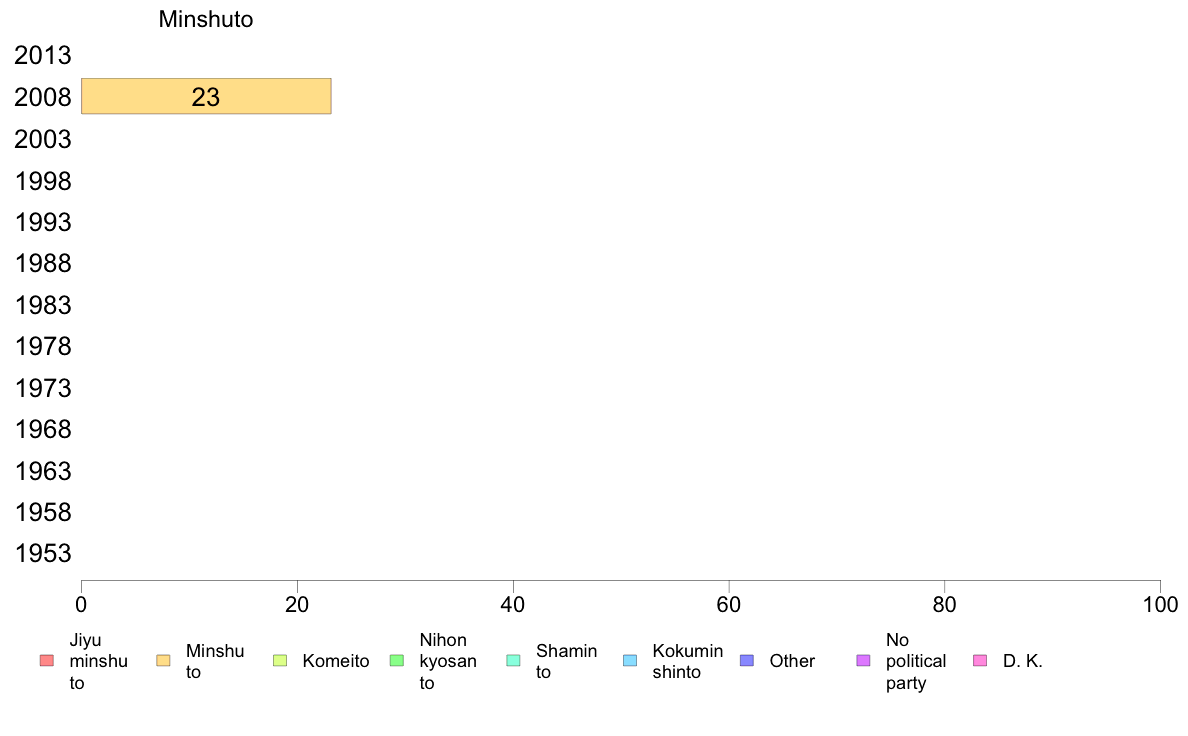The image size is (1188, 736).
Task: Click the 1973 year label
Action: click(42, 388)
